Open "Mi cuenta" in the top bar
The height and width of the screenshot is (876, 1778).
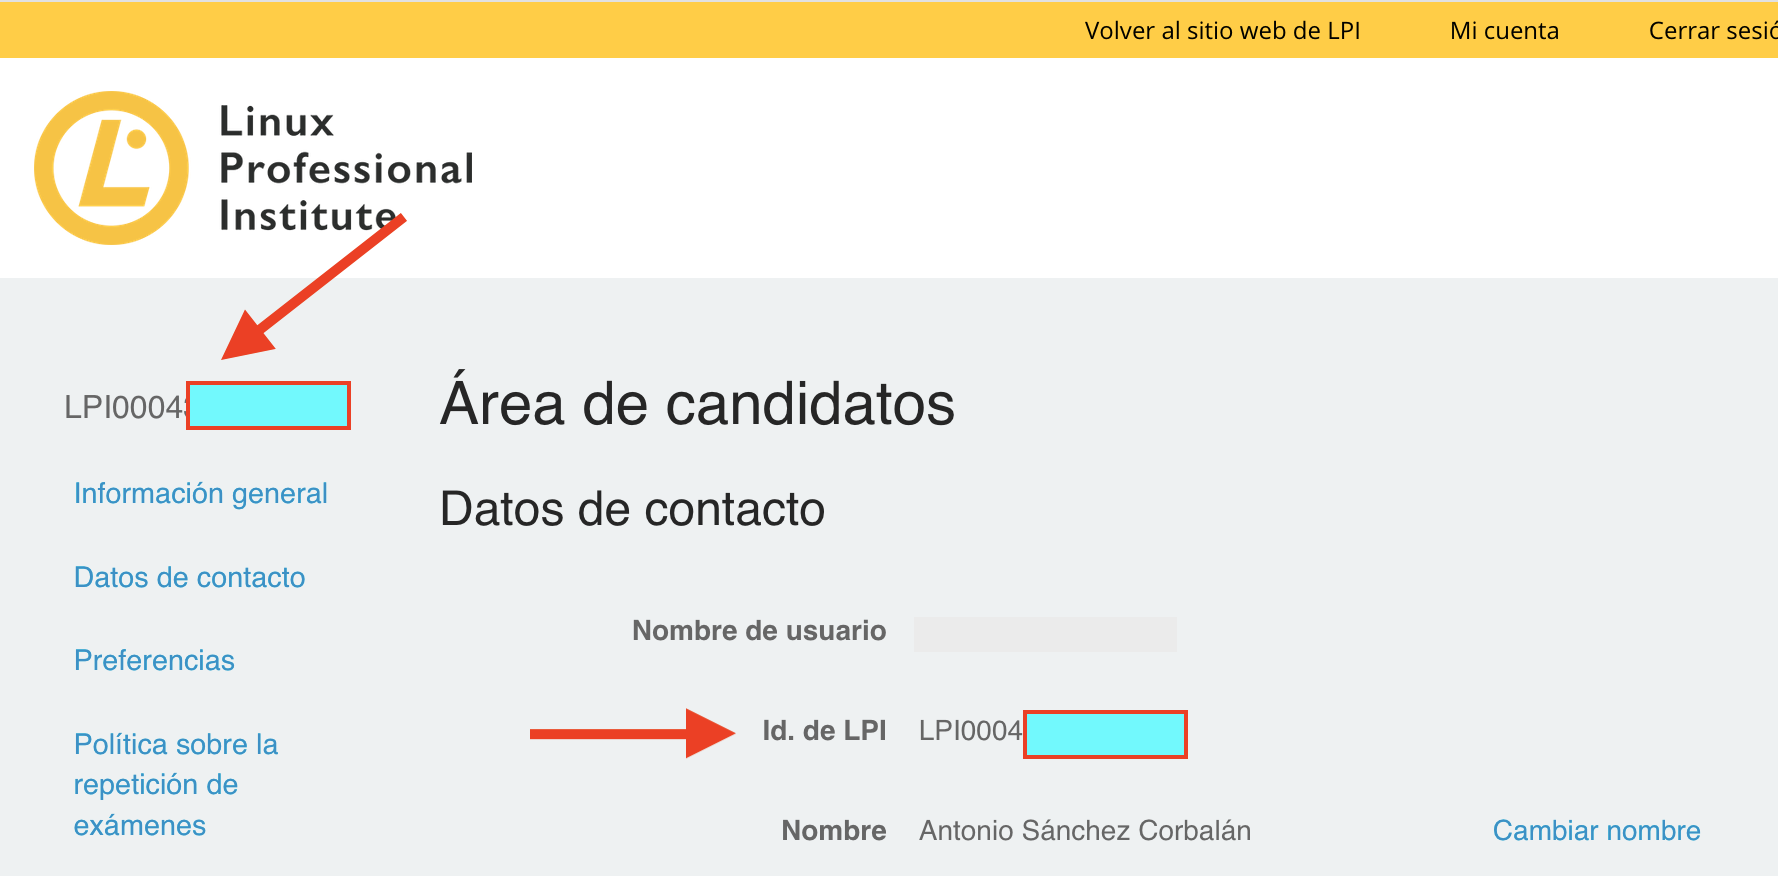[1504, 30]
